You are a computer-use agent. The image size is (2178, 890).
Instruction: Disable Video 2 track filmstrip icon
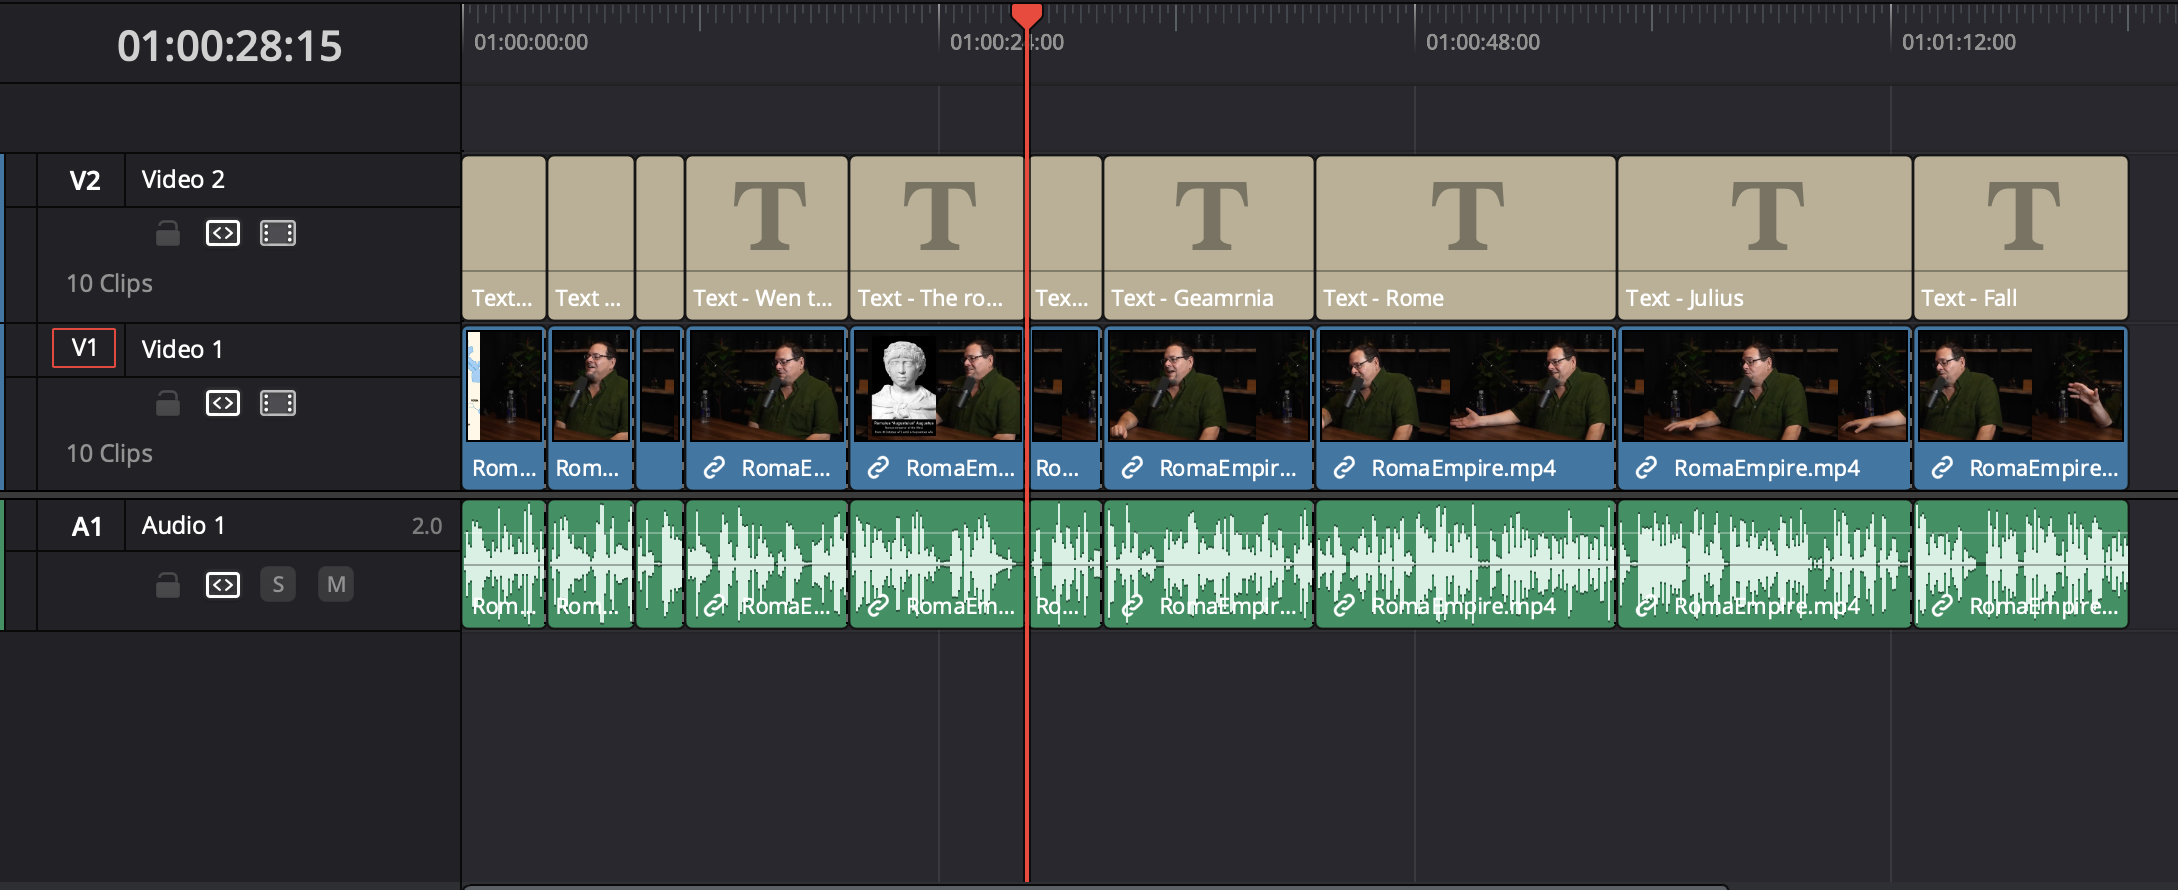278,233
